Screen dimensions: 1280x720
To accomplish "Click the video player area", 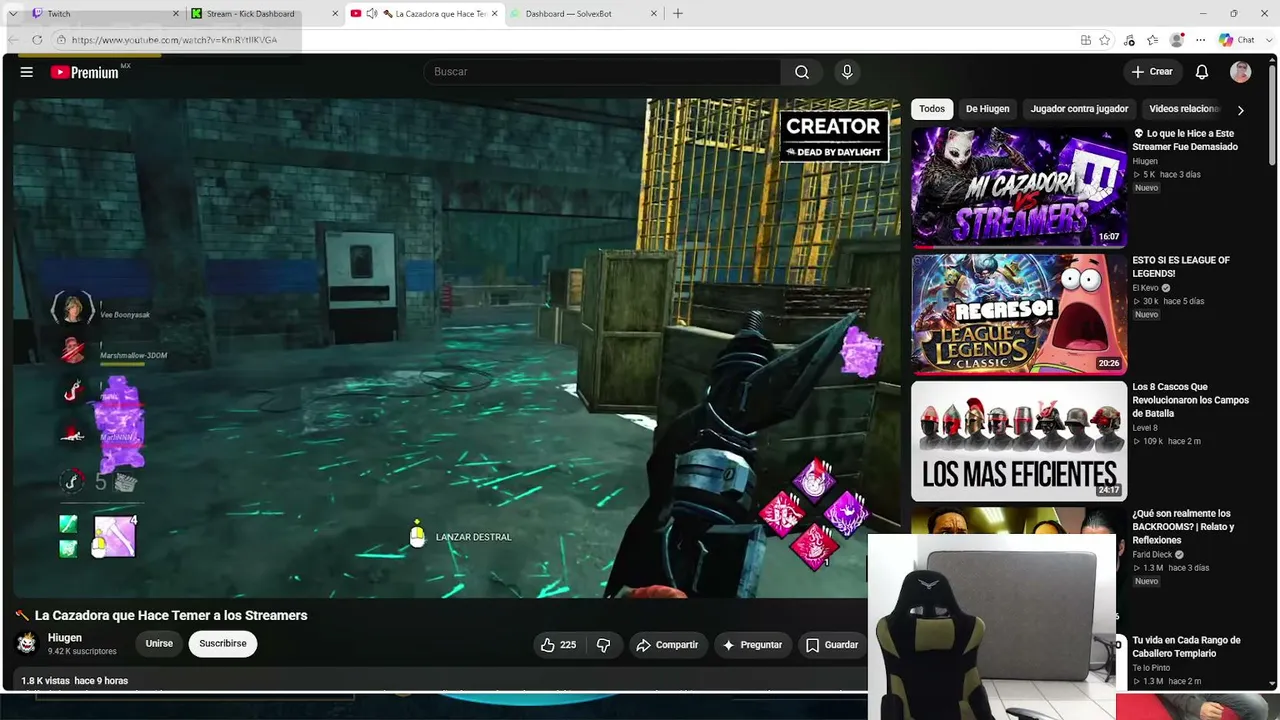I will (456, 348).
